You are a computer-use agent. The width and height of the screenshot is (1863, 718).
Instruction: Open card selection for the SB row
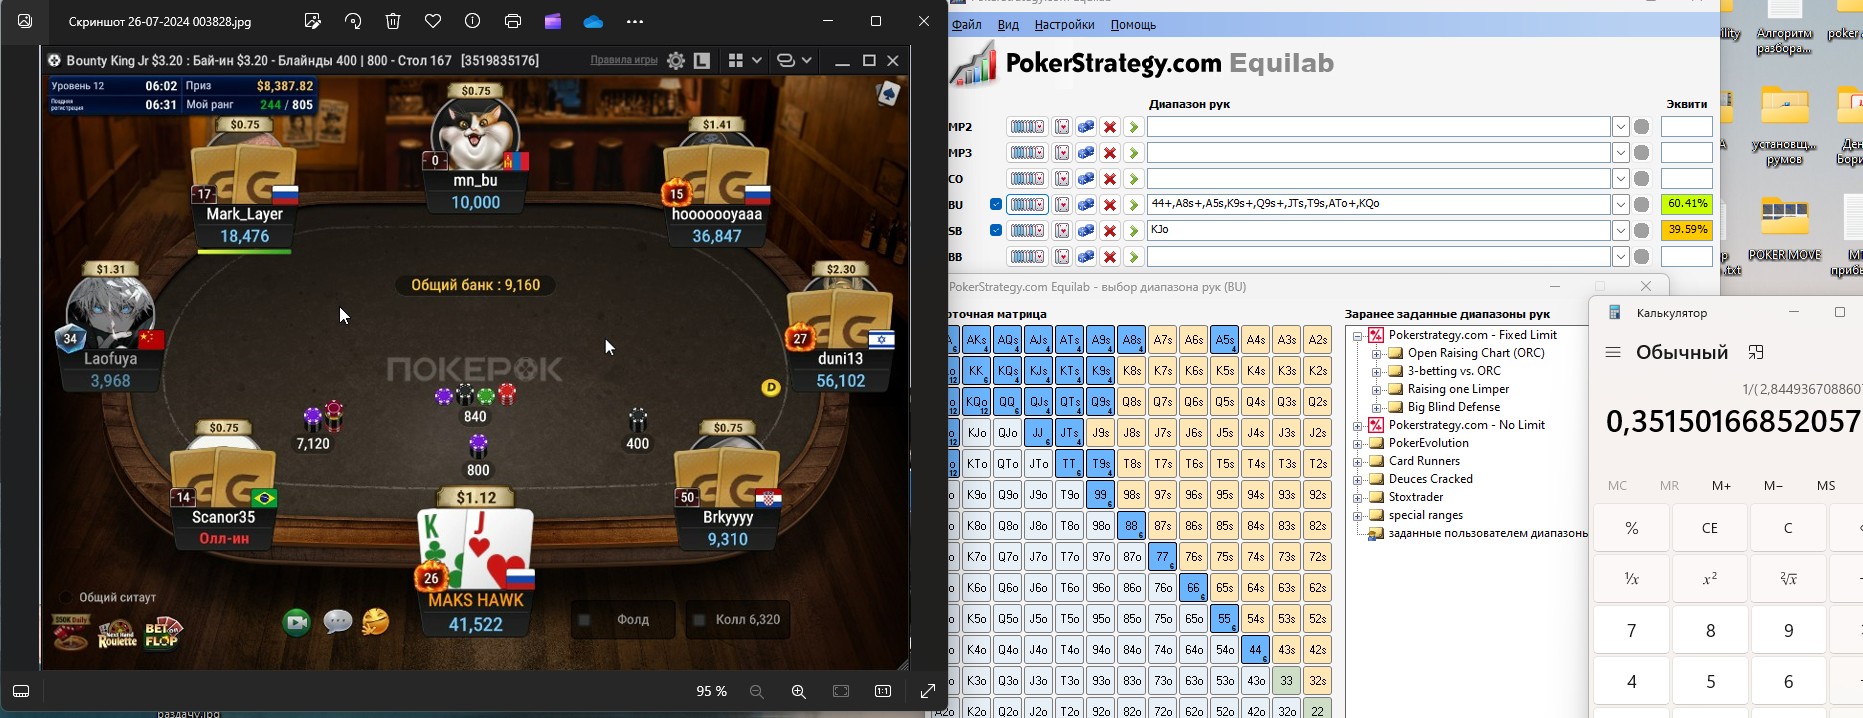click(x=1062, y=230)
